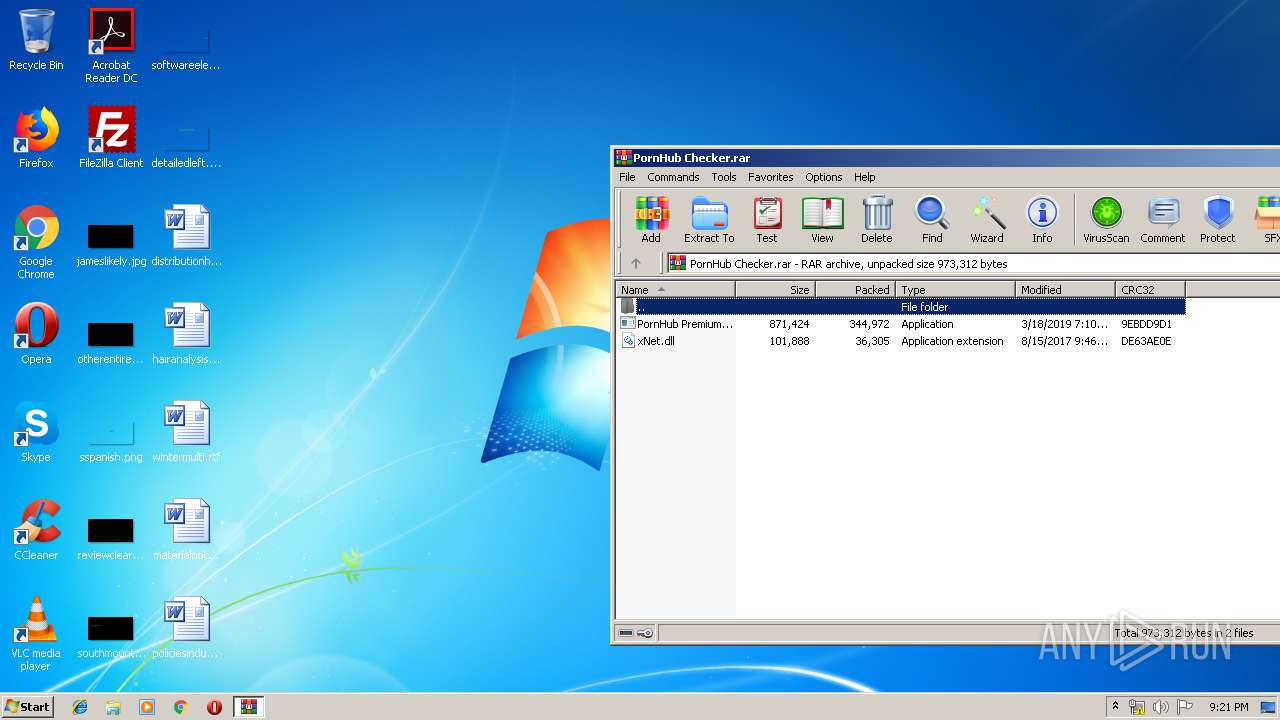Screen dimensions: 1280x720
Task: Click the Comment toolbar icon
Action: coord(1163,219)
